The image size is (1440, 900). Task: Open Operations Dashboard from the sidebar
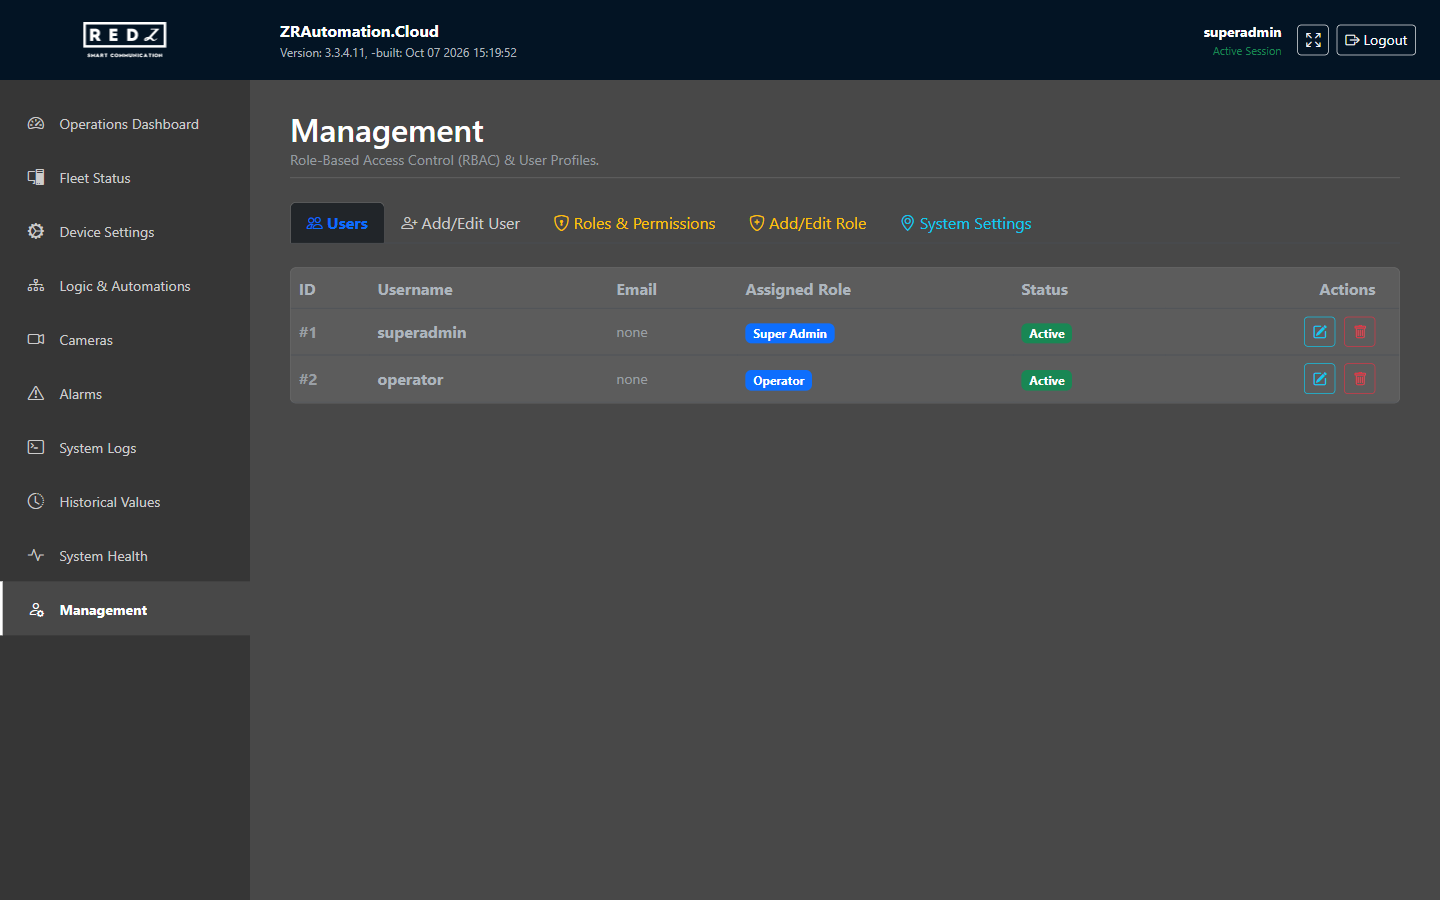(125, 124)
